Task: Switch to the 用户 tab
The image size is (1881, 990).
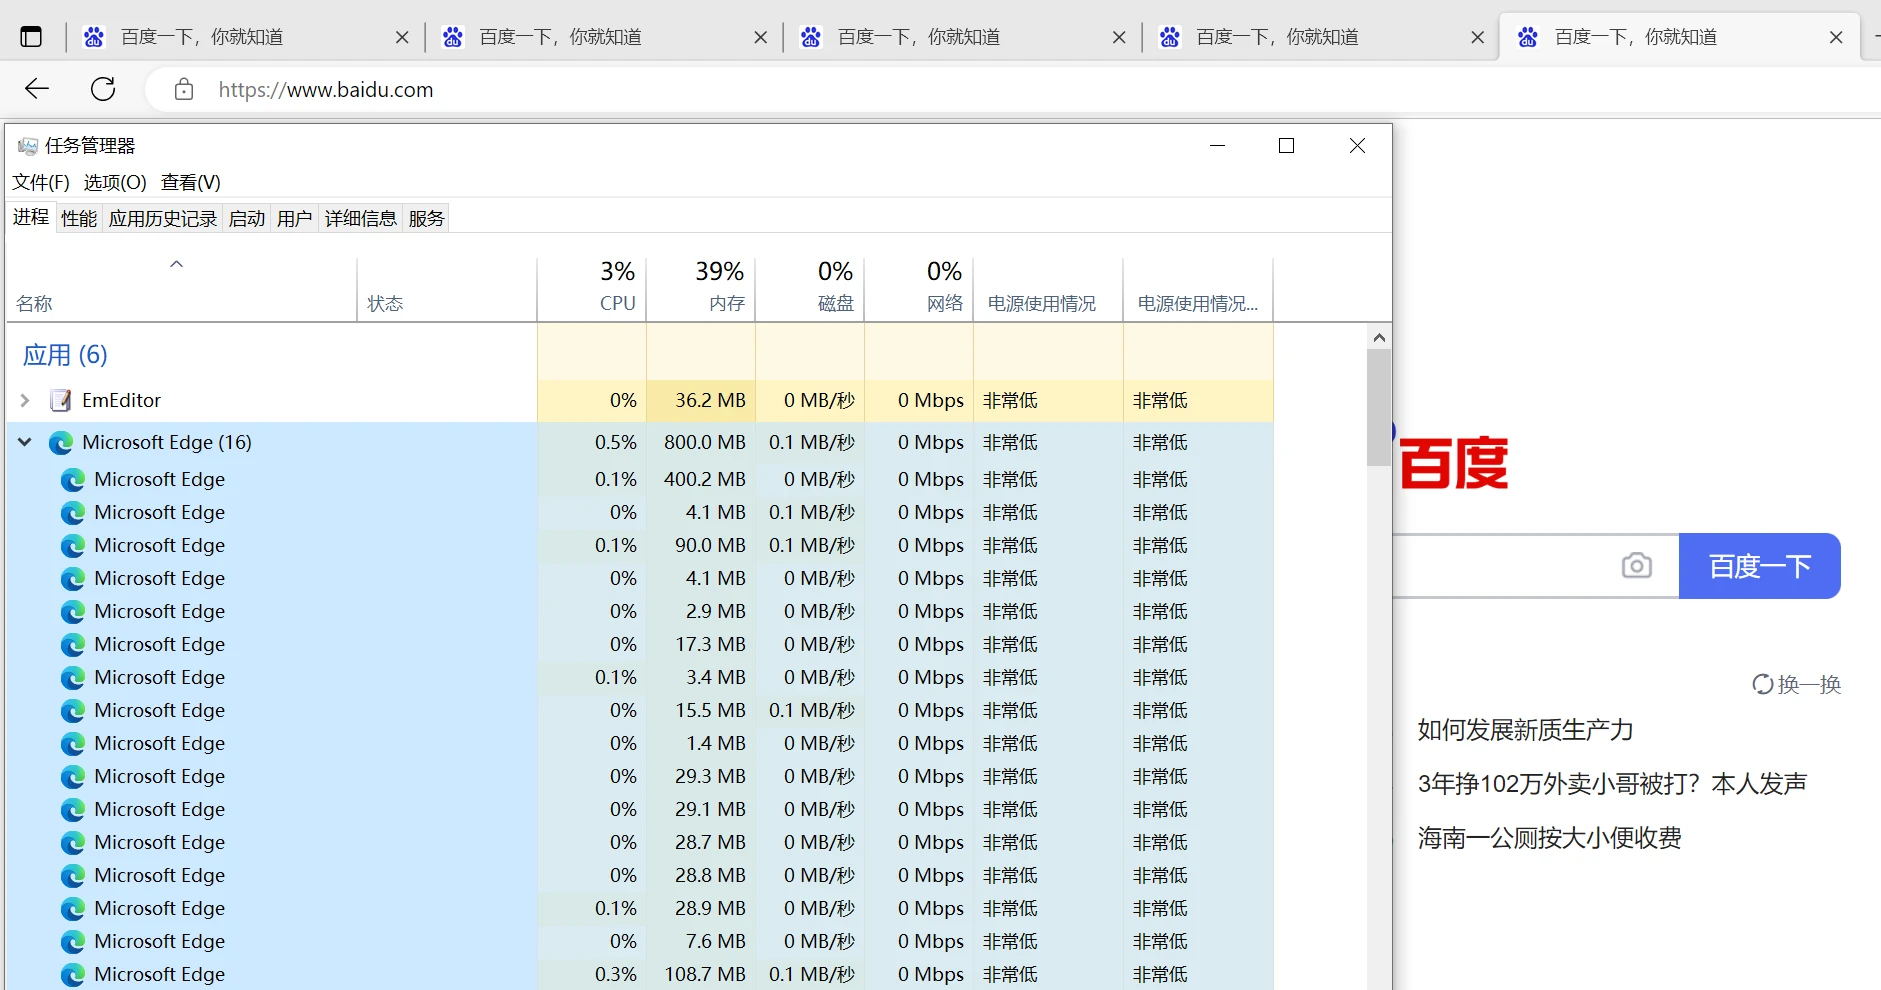Action: pyautogui.click(x=295, y=218)
